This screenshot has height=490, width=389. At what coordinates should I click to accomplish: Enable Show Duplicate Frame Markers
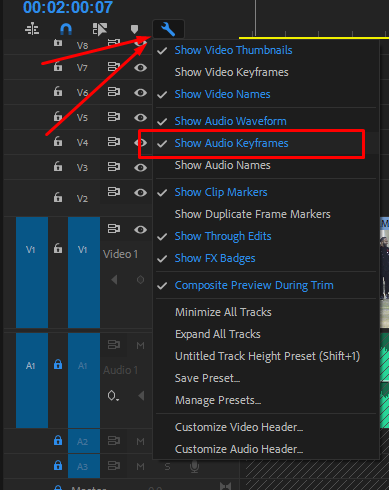click(x=266, y=214)
